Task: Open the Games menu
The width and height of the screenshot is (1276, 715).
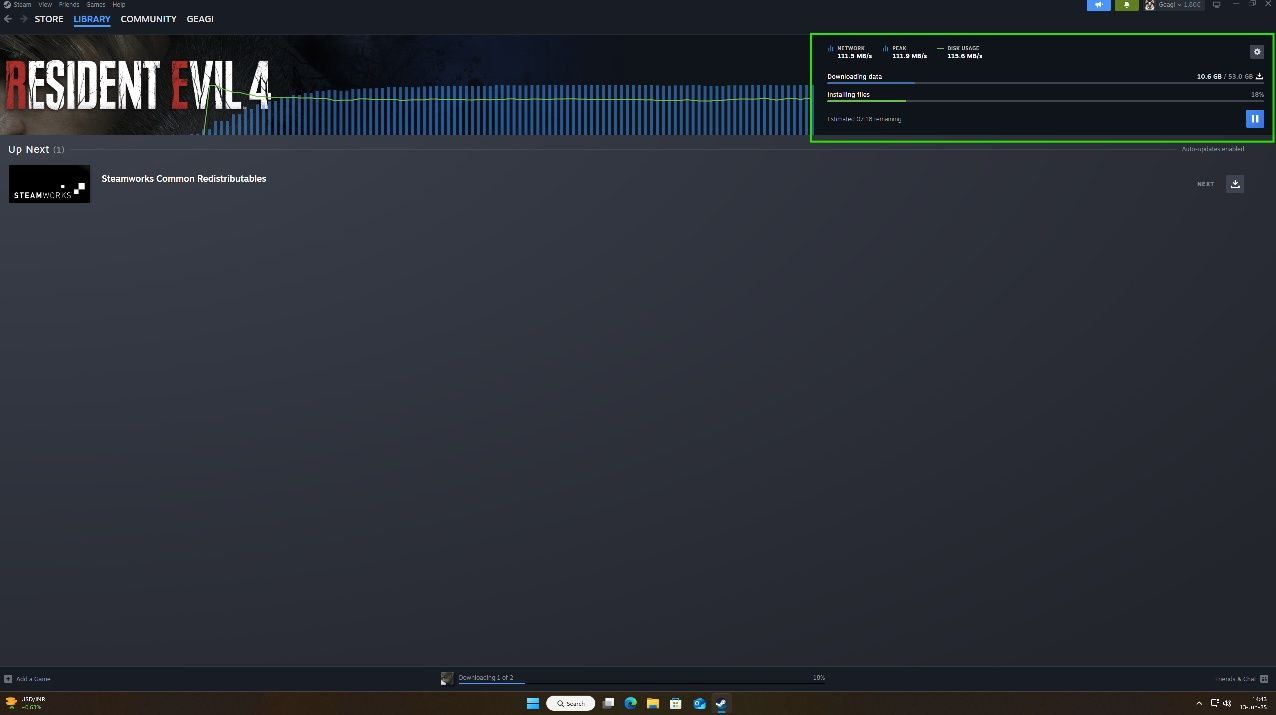Action: click(96, 5)
